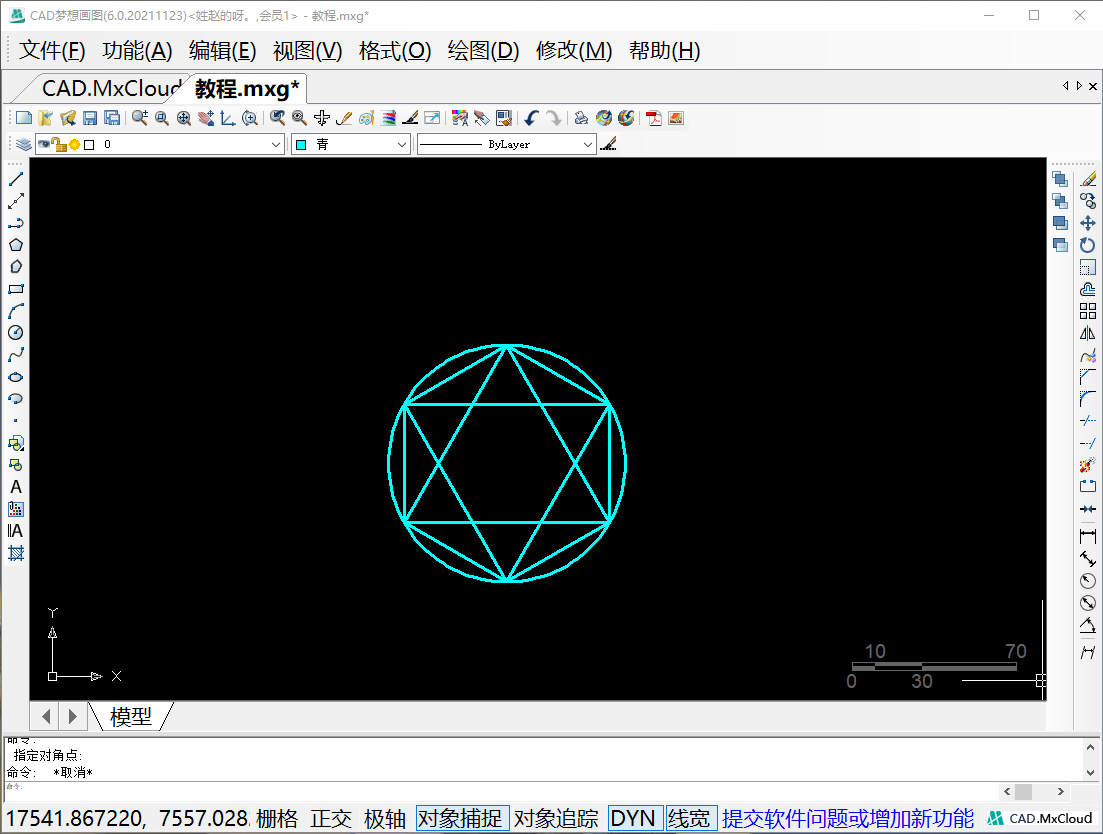Select the Ellipse tool
The image size is (1103, 834).
(15, 377)
